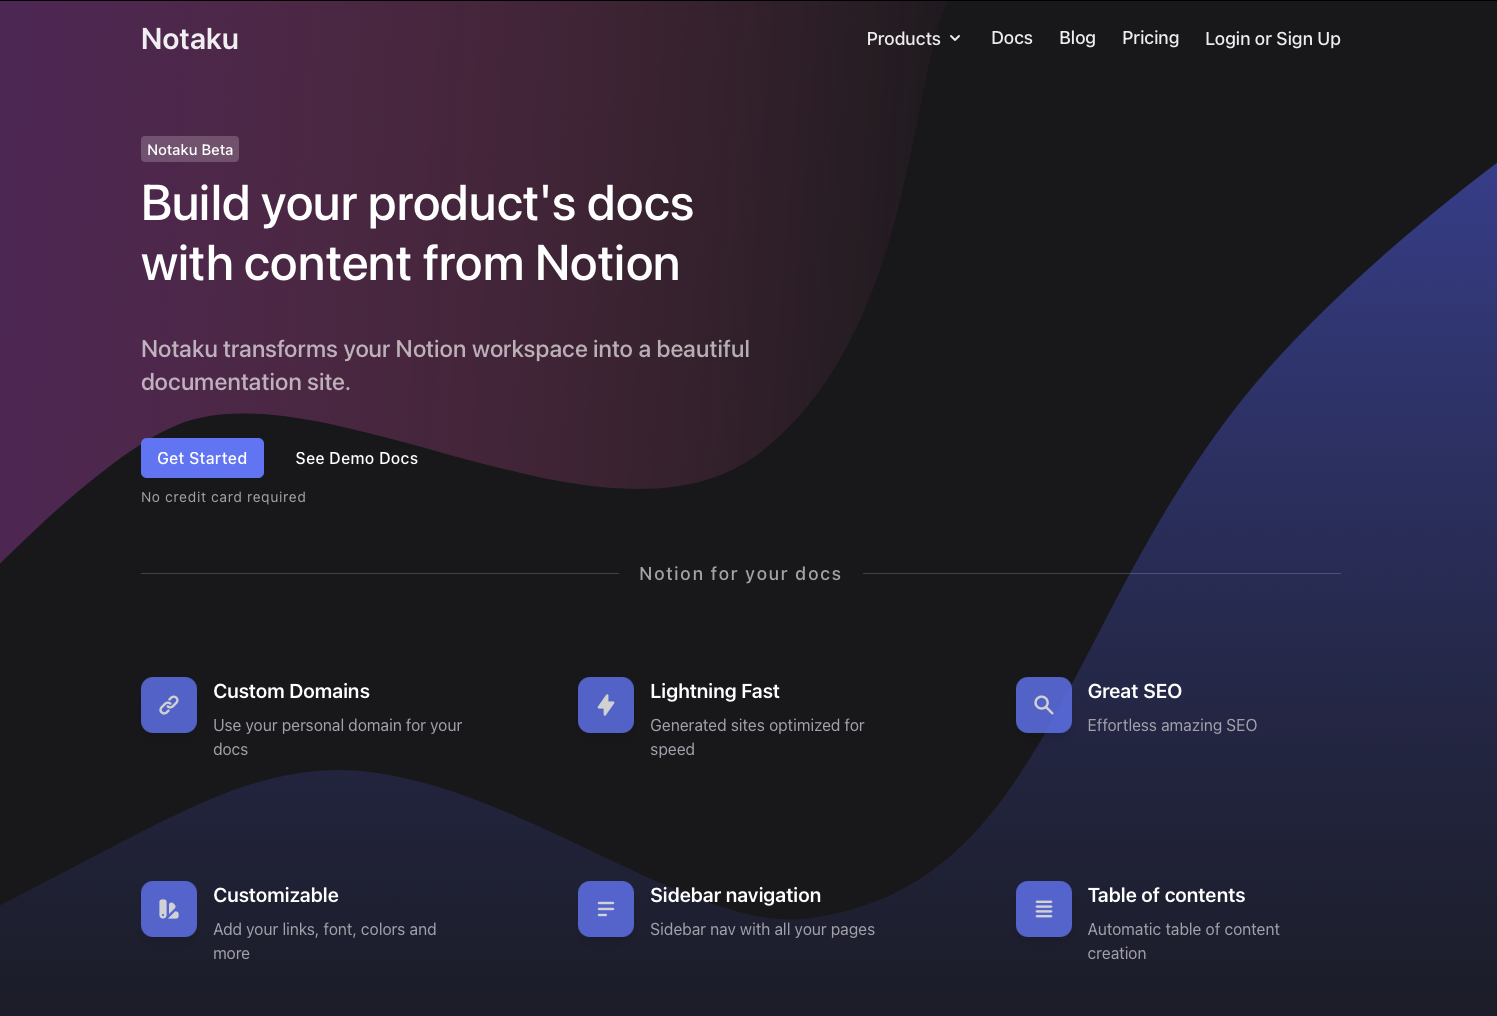The image size is (1497, 1016).
Task: Click the Notaku logo
Action: (190, 39)
